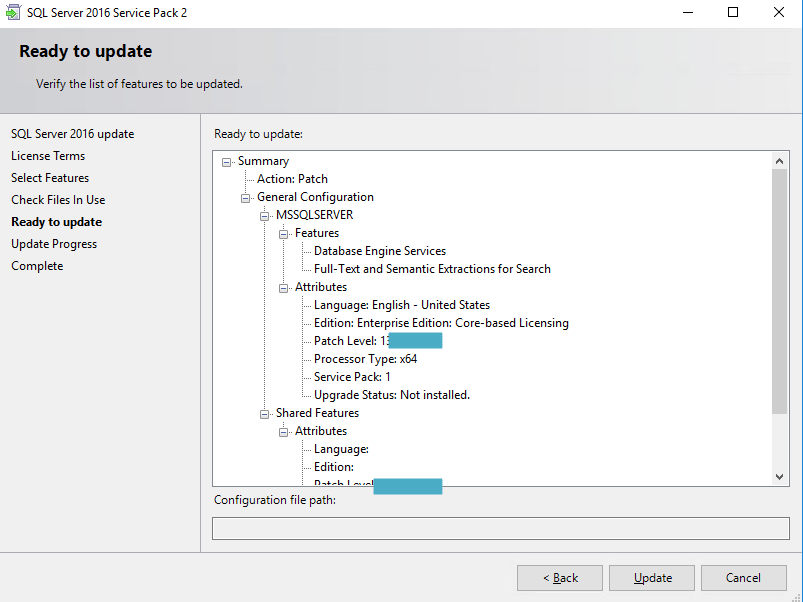This screenshot has width=803, height=602.
Task: Select Edition: Enterprise Edition: Core-based Licensing row
Action: point(441,323)
